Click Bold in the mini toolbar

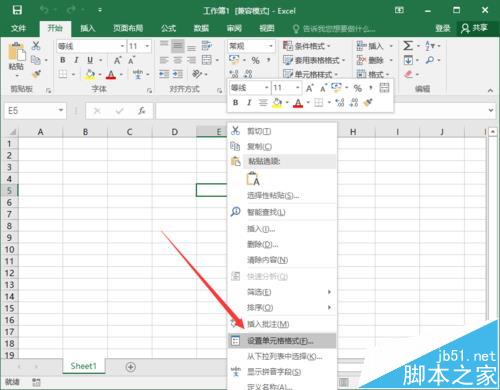(x=235, y=103)
